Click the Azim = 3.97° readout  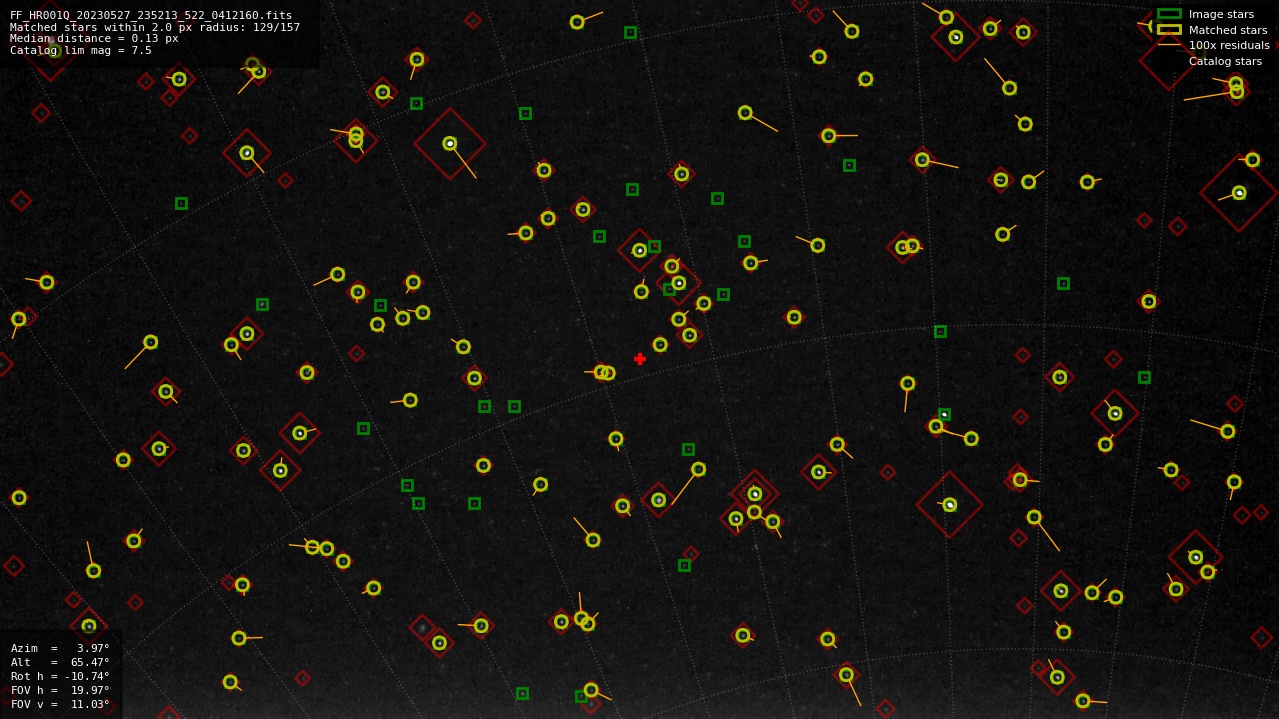pos(60,648)
